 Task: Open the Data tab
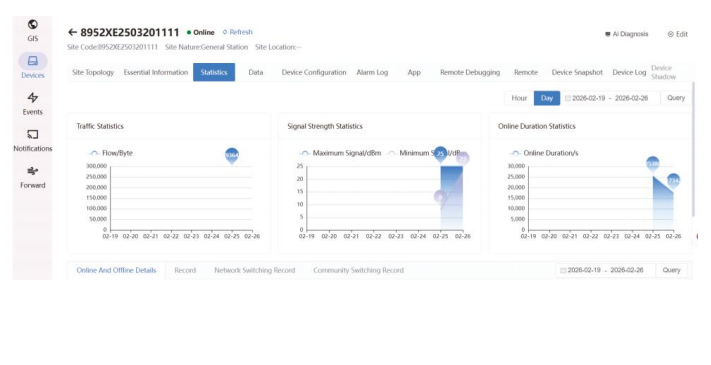pyautogui.click(x=256, y=73)
